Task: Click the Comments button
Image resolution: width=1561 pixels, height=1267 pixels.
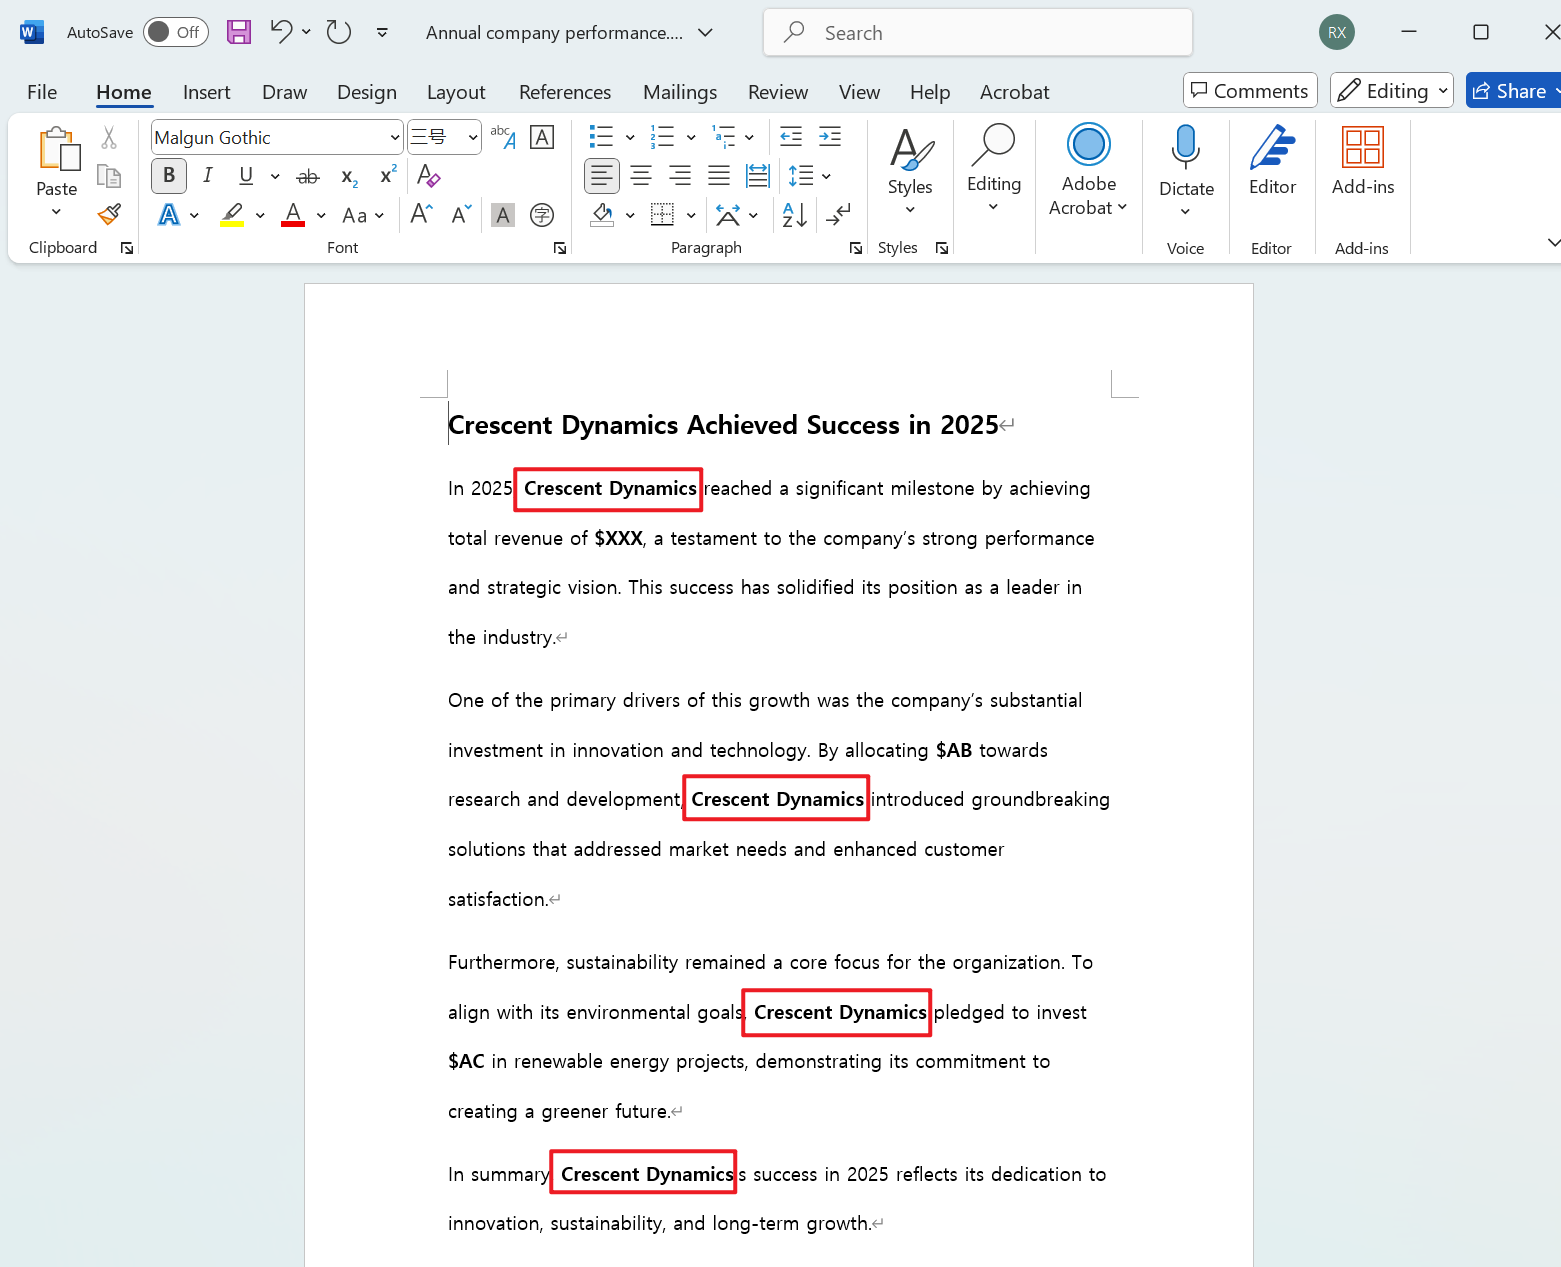Action: tap(1249, 91)
